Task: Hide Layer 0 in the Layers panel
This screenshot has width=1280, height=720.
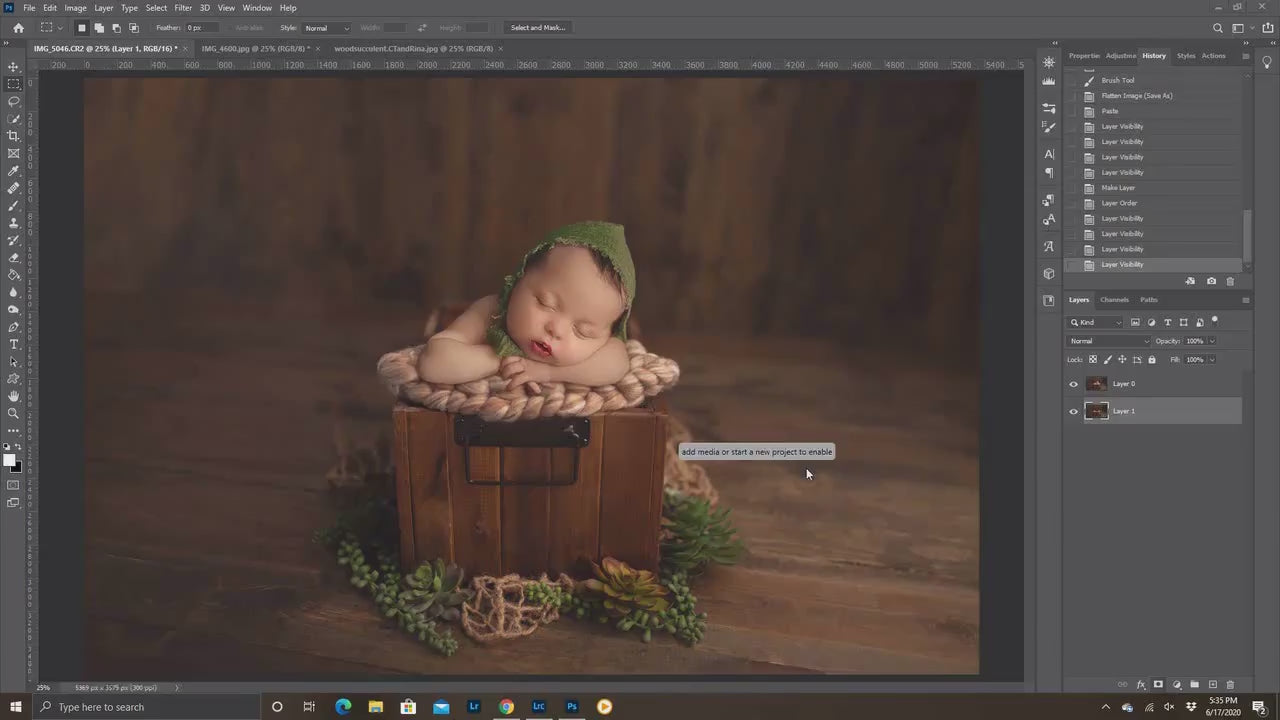Action: [1074, 384]
